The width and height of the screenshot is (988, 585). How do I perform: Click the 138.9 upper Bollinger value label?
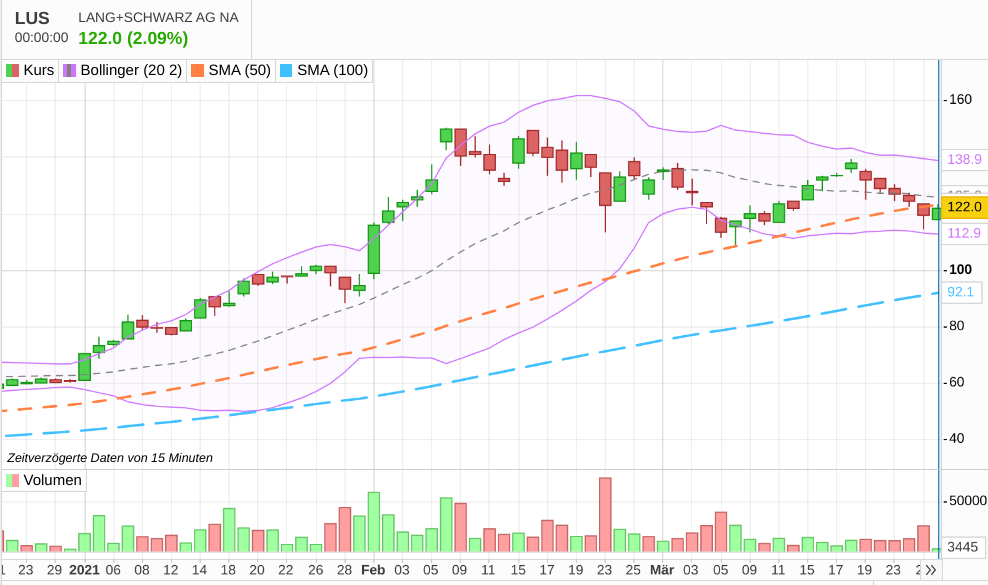[x=964, y=159]
